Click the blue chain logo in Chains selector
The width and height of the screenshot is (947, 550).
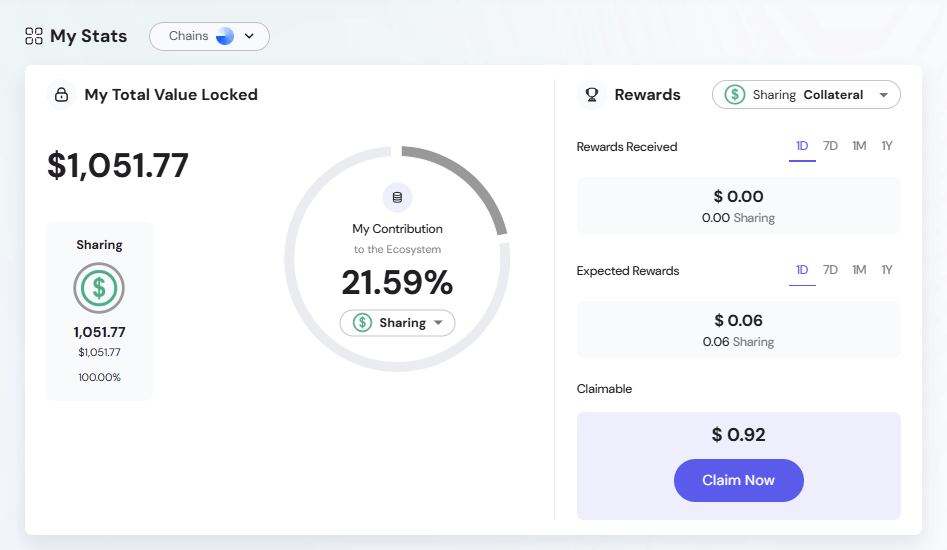(x=225, y=37)
